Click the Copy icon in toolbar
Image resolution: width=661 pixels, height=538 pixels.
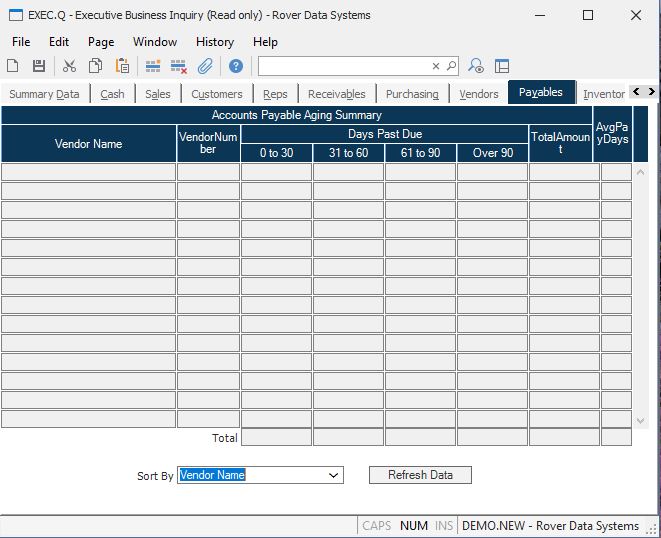(x=95, y=66)
